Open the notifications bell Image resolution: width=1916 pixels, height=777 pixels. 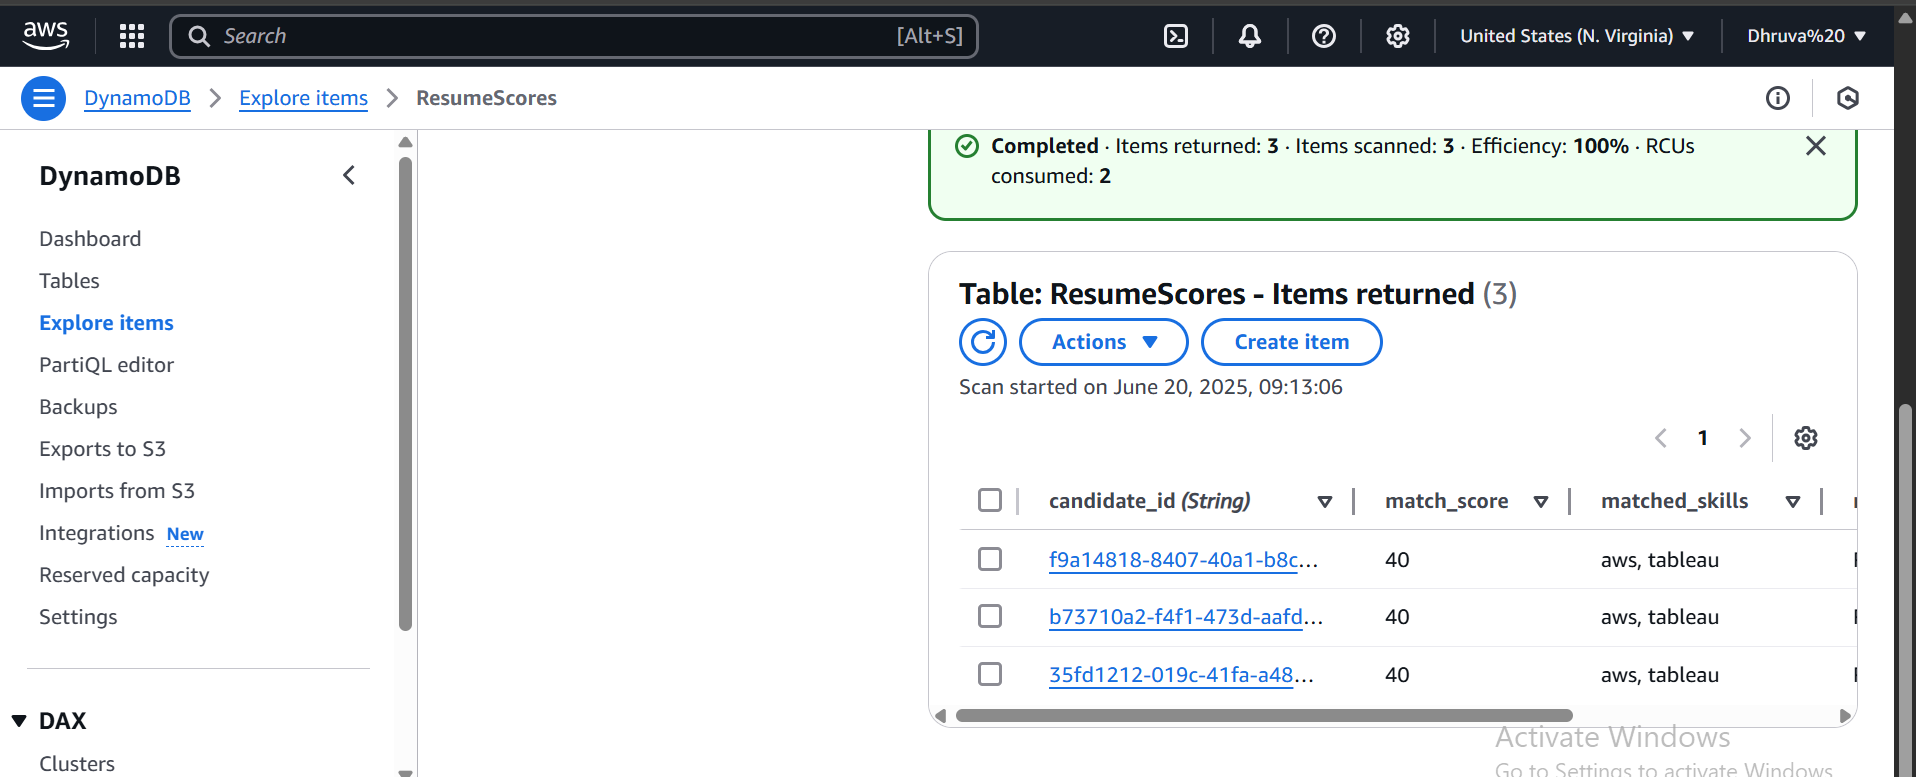1250,36
